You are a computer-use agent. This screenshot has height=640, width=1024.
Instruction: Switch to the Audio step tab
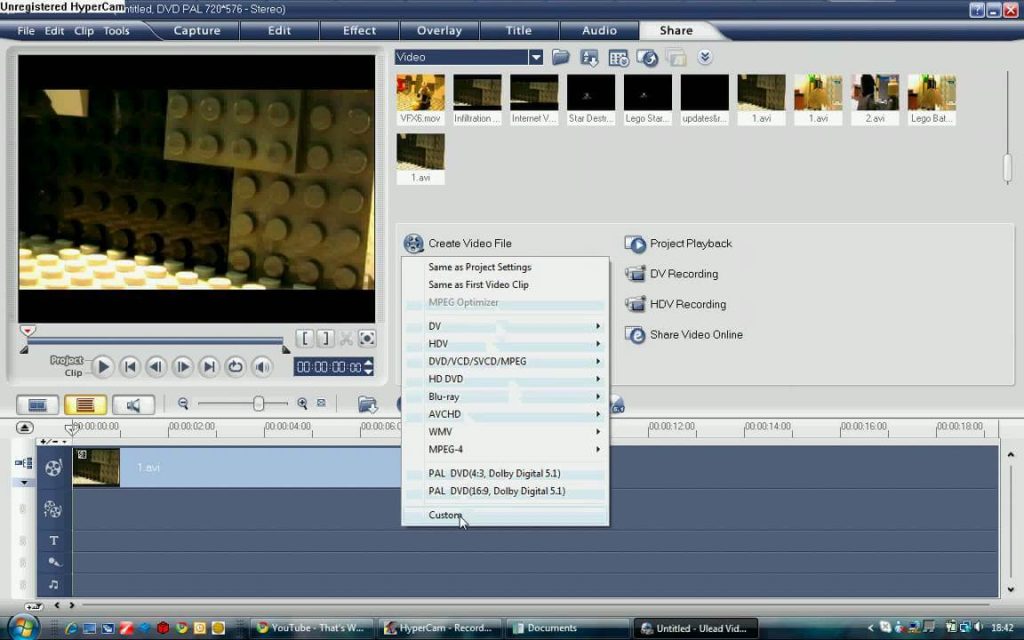pos(599,30)
